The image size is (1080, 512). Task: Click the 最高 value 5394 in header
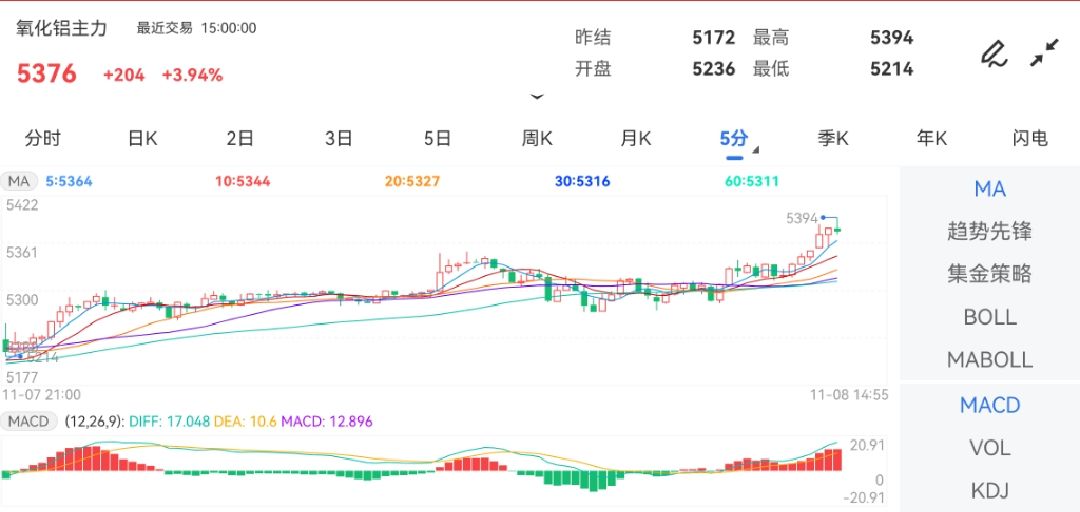coord(892,37)
